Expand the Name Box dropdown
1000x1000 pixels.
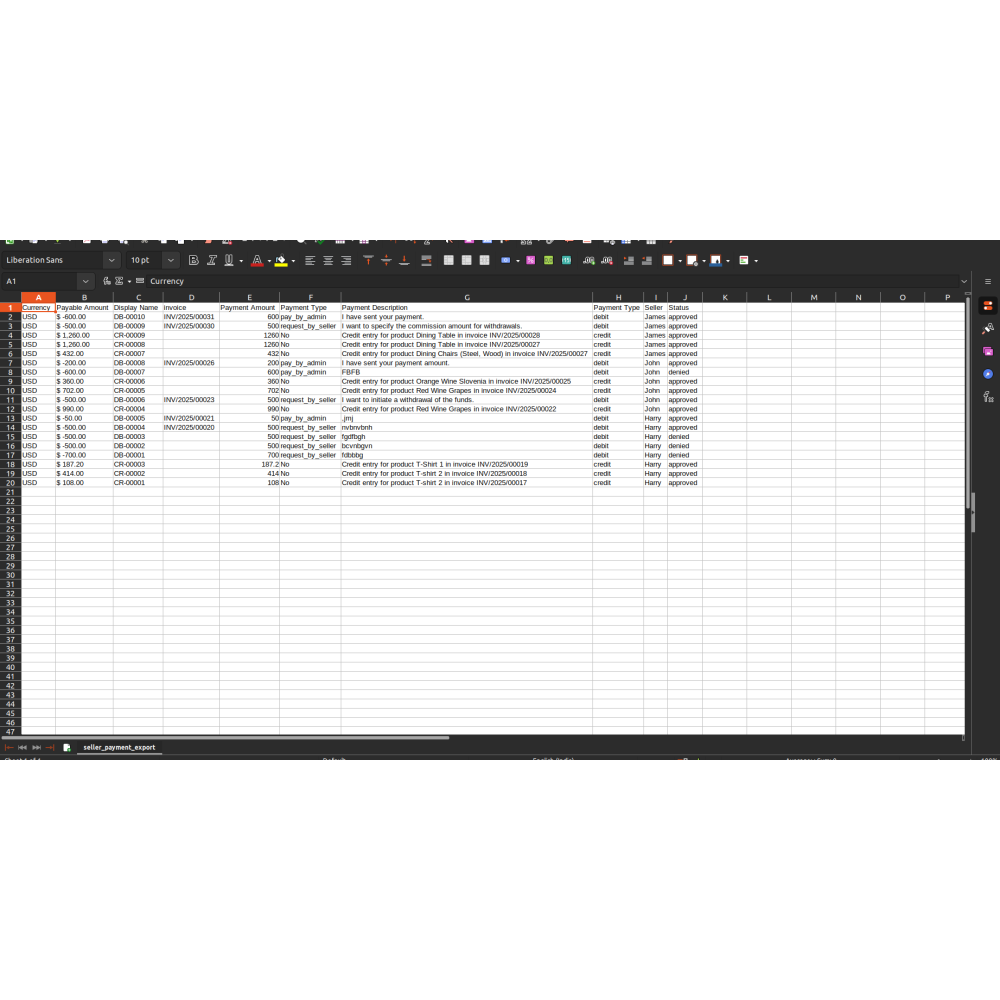(x=85, y=282)
